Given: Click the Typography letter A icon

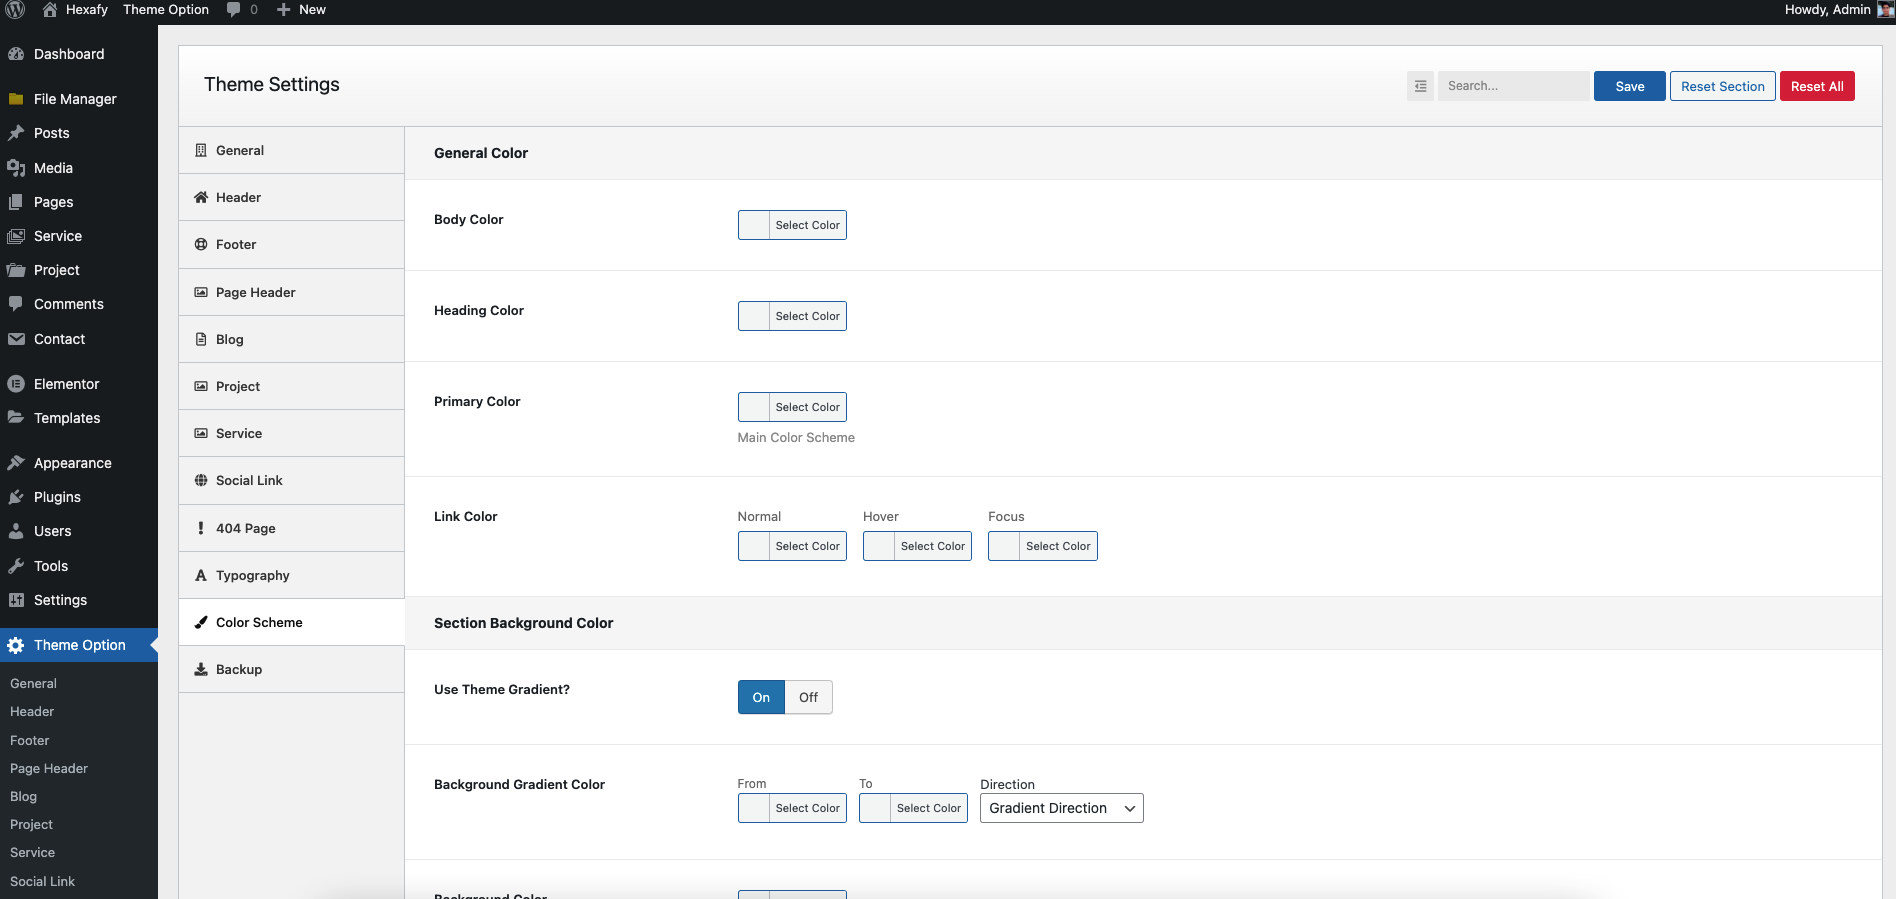Looking at the screenshot, I should [x=201, y=575].
